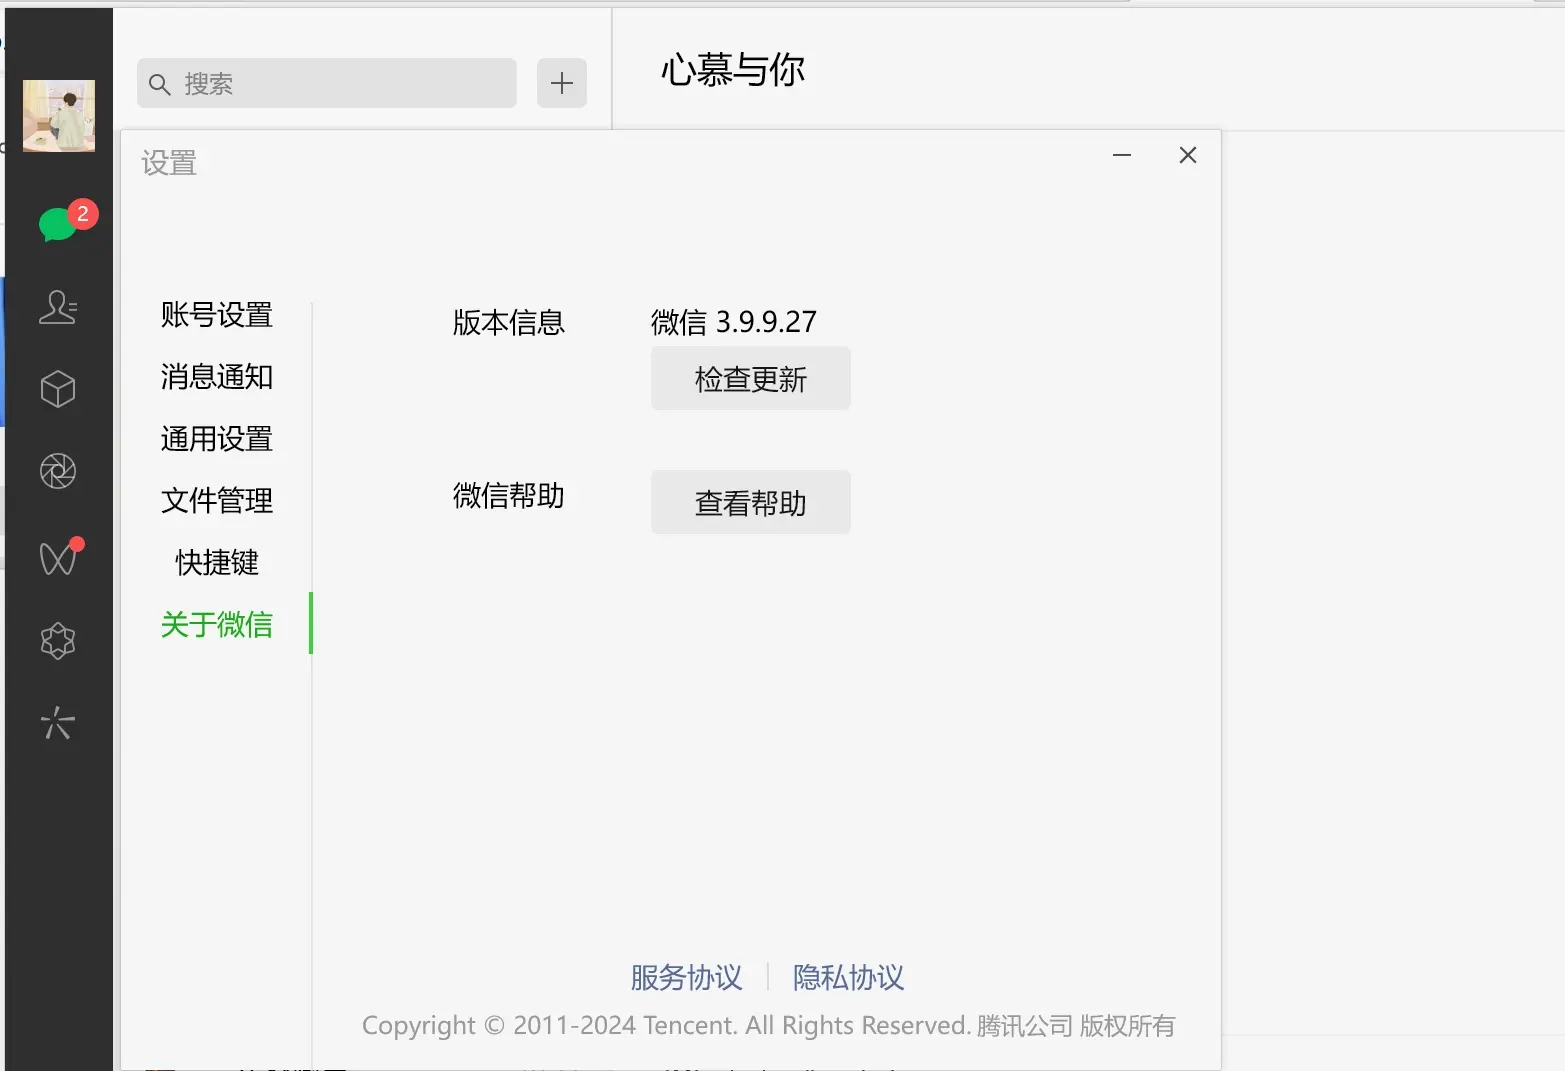Open the 服务协议 link
Screen dimensions: 1565x1071
(687, 977)
